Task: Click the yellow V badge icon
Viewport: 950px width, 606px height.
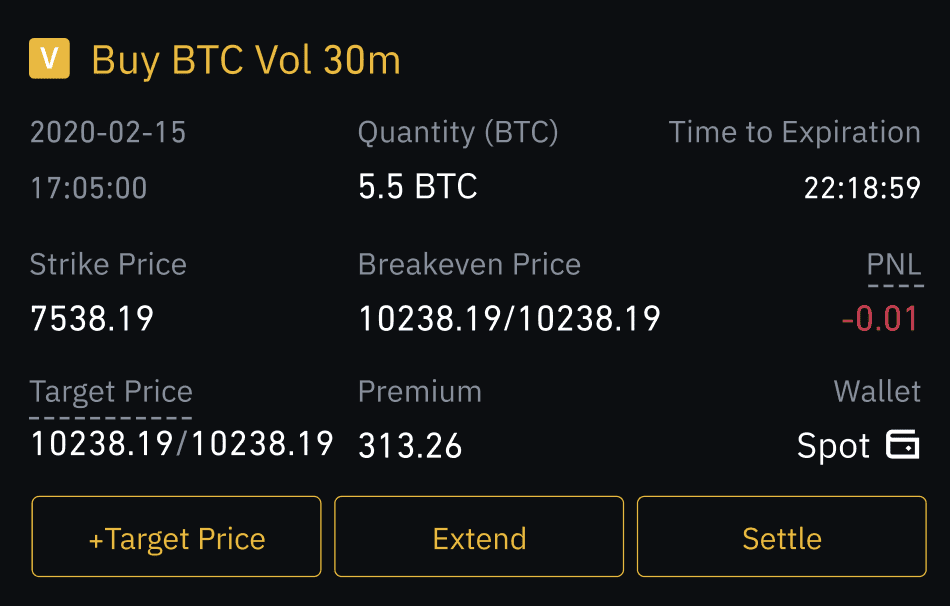Action: [49, 59]
